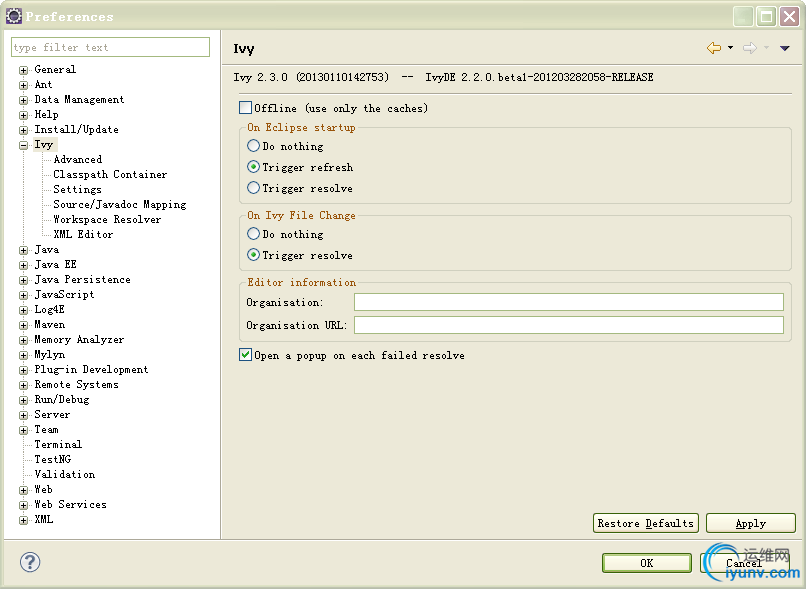Uncheck Open a popup on each failed resolve

click(245, 355)
